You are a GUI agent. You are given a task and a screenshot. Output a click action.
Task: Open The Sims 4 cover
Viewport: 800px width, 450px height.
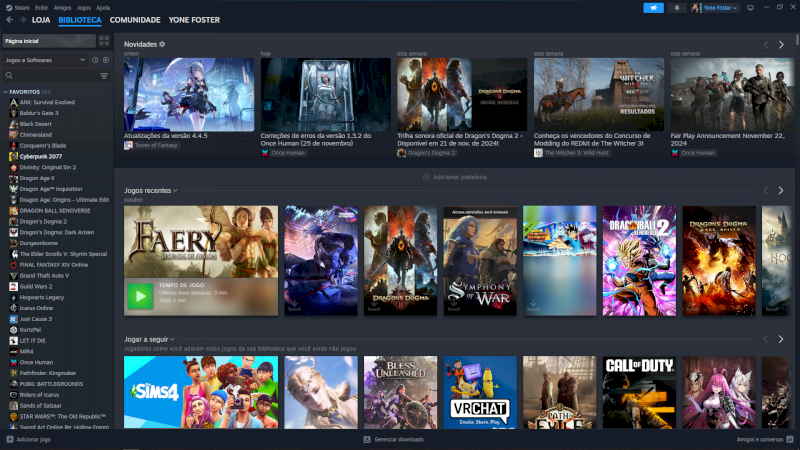click(201, 392)
